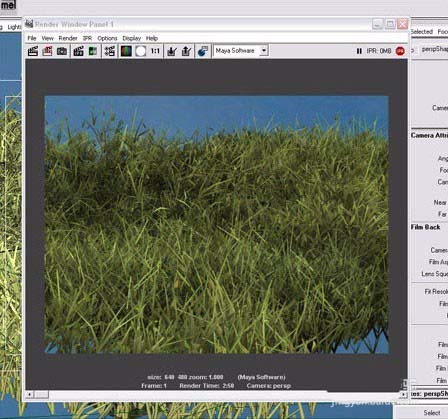
Task: Click the Render Time: 2:58 status text
Action: click(207, 386)
